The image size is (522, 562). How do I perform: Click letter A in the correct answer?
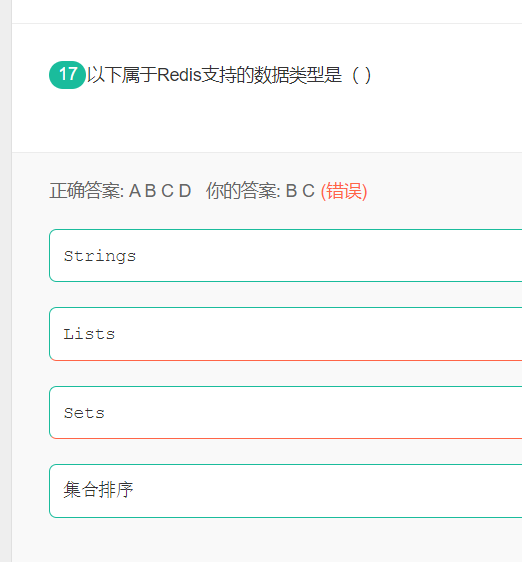[135, 191]
